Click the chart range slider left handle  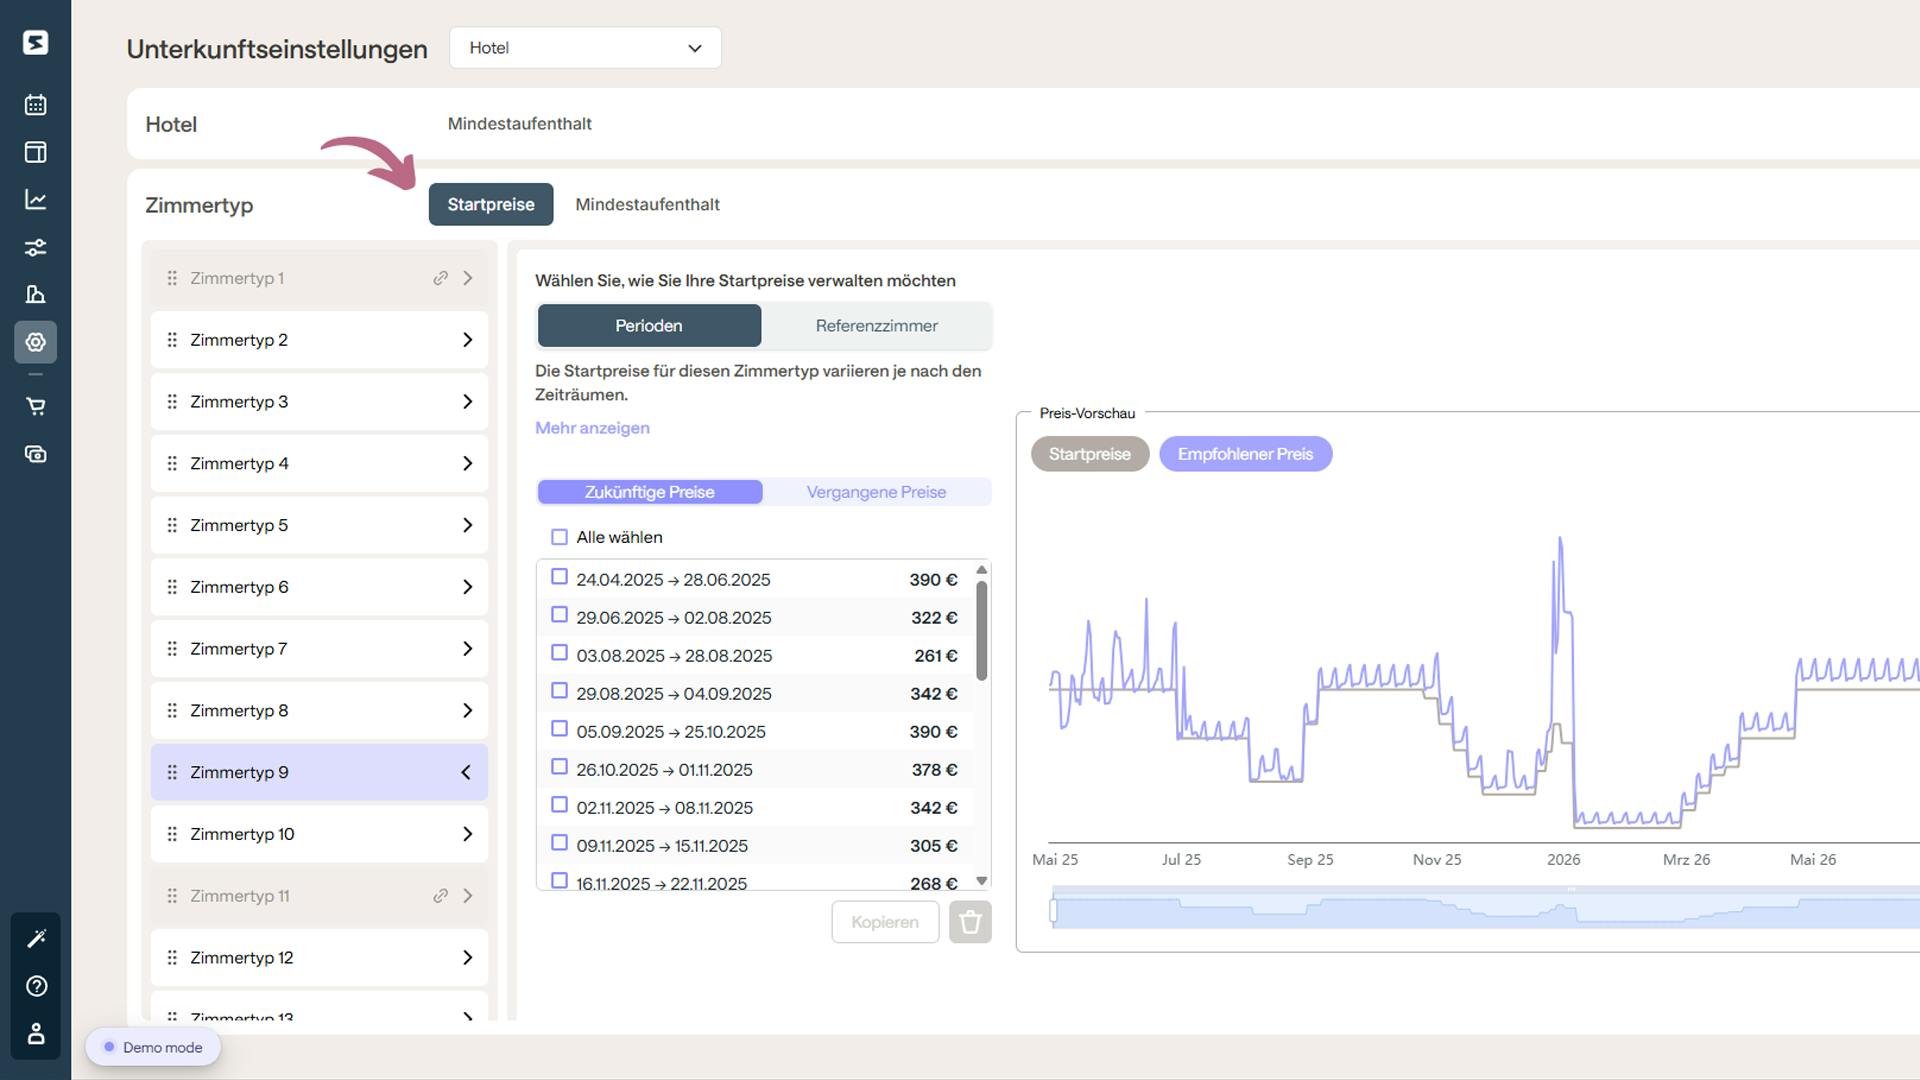1053,911
